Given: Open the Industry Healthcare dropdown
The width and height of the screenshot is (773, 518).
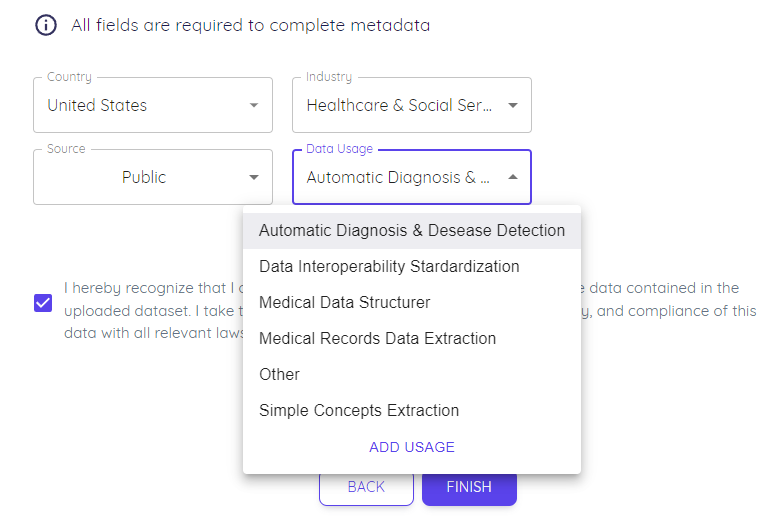Looking at the screenshot, I should [x=412, y=105].
